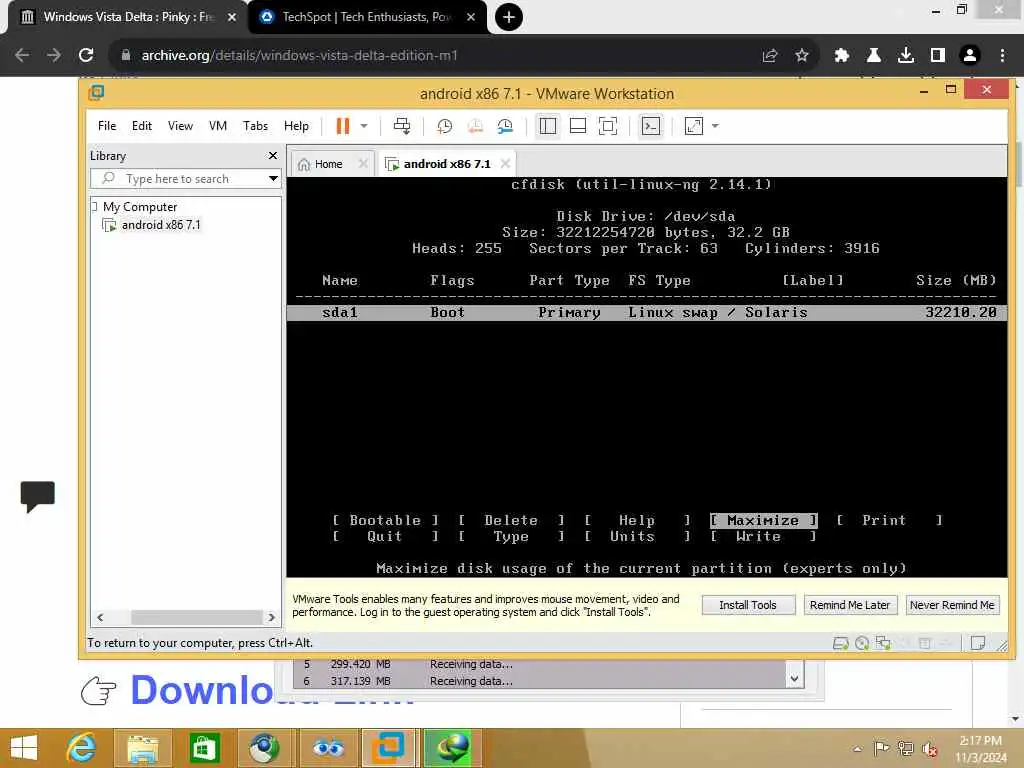Image resolution: width=1024 pixels, height=768 pixels.
Task: Enter full screen mode icon
Action: click(607, 126)
